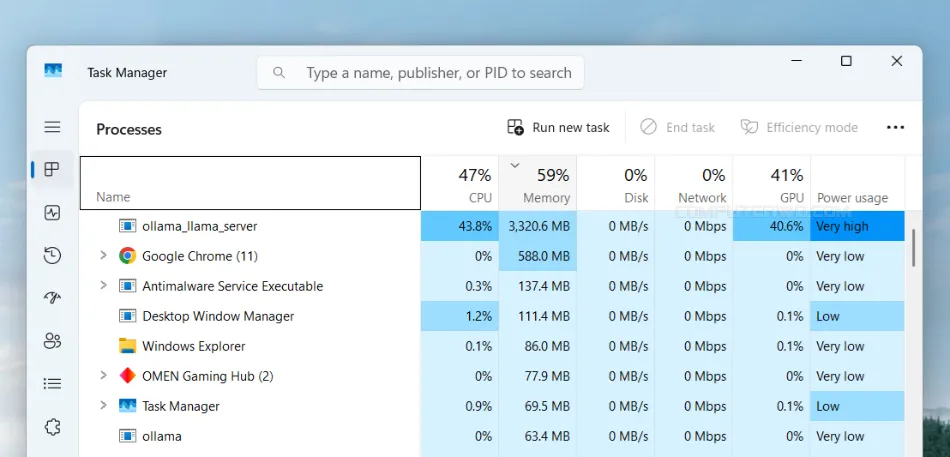Click the Google Chrome process icon
The image size is (950, 457).
pos(127,256)
